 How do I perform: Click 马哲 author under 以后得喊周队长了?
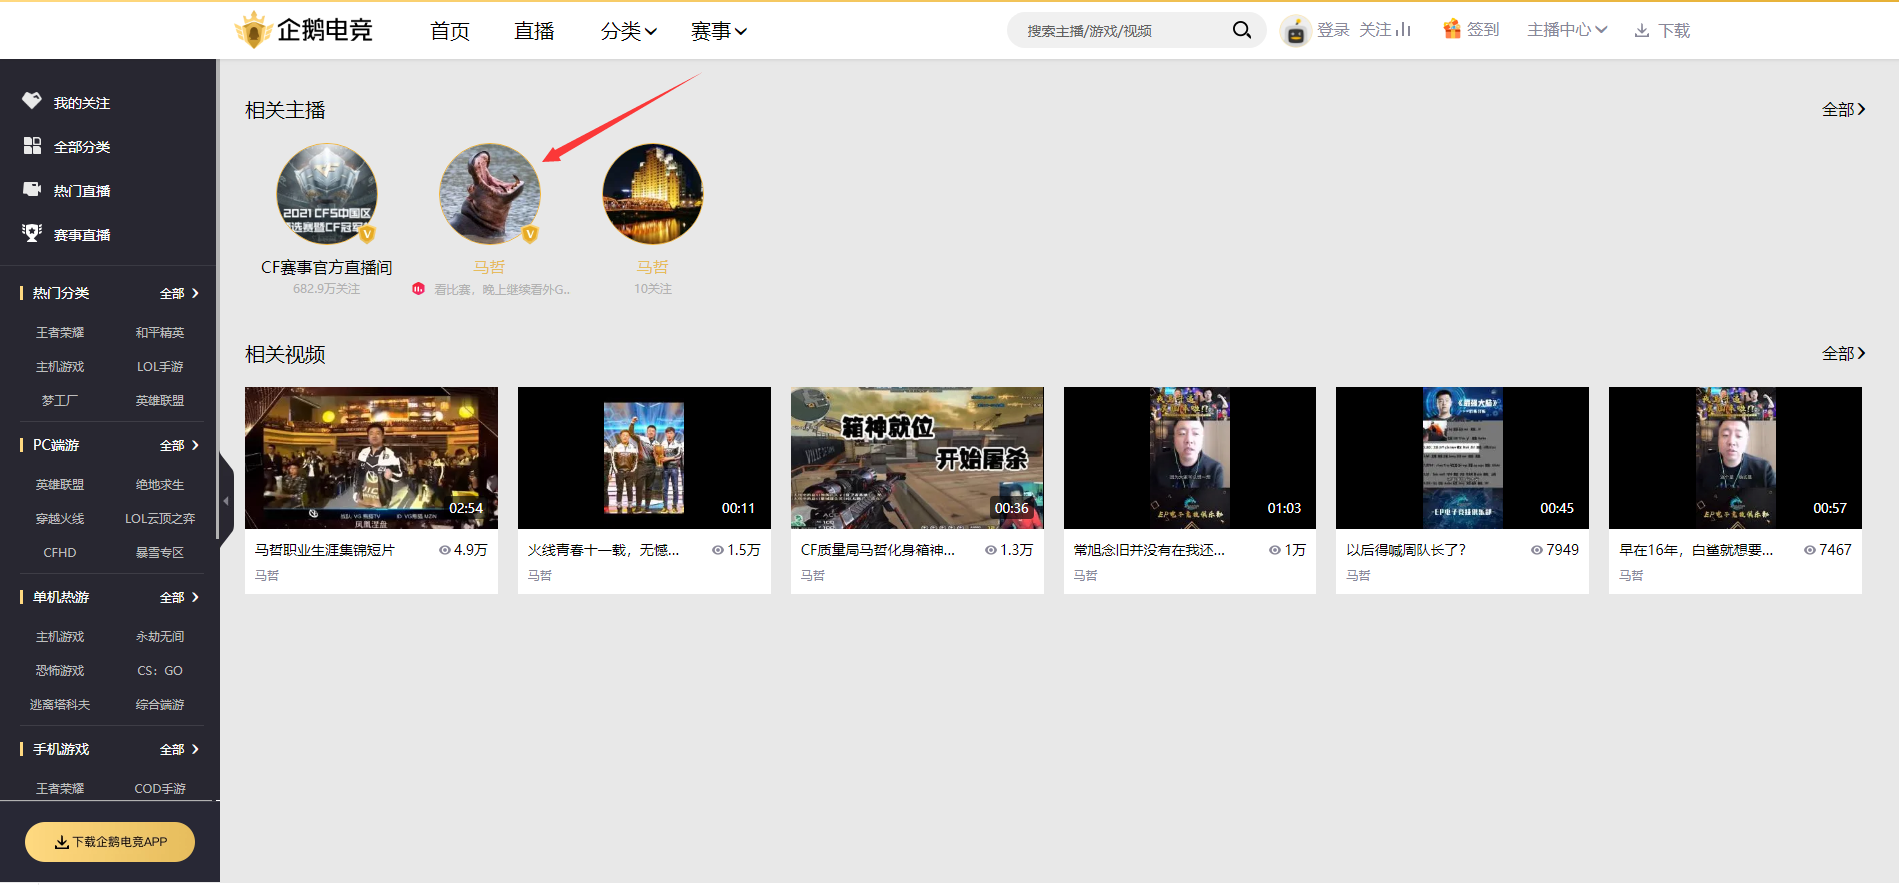[x=1358, y=575]
